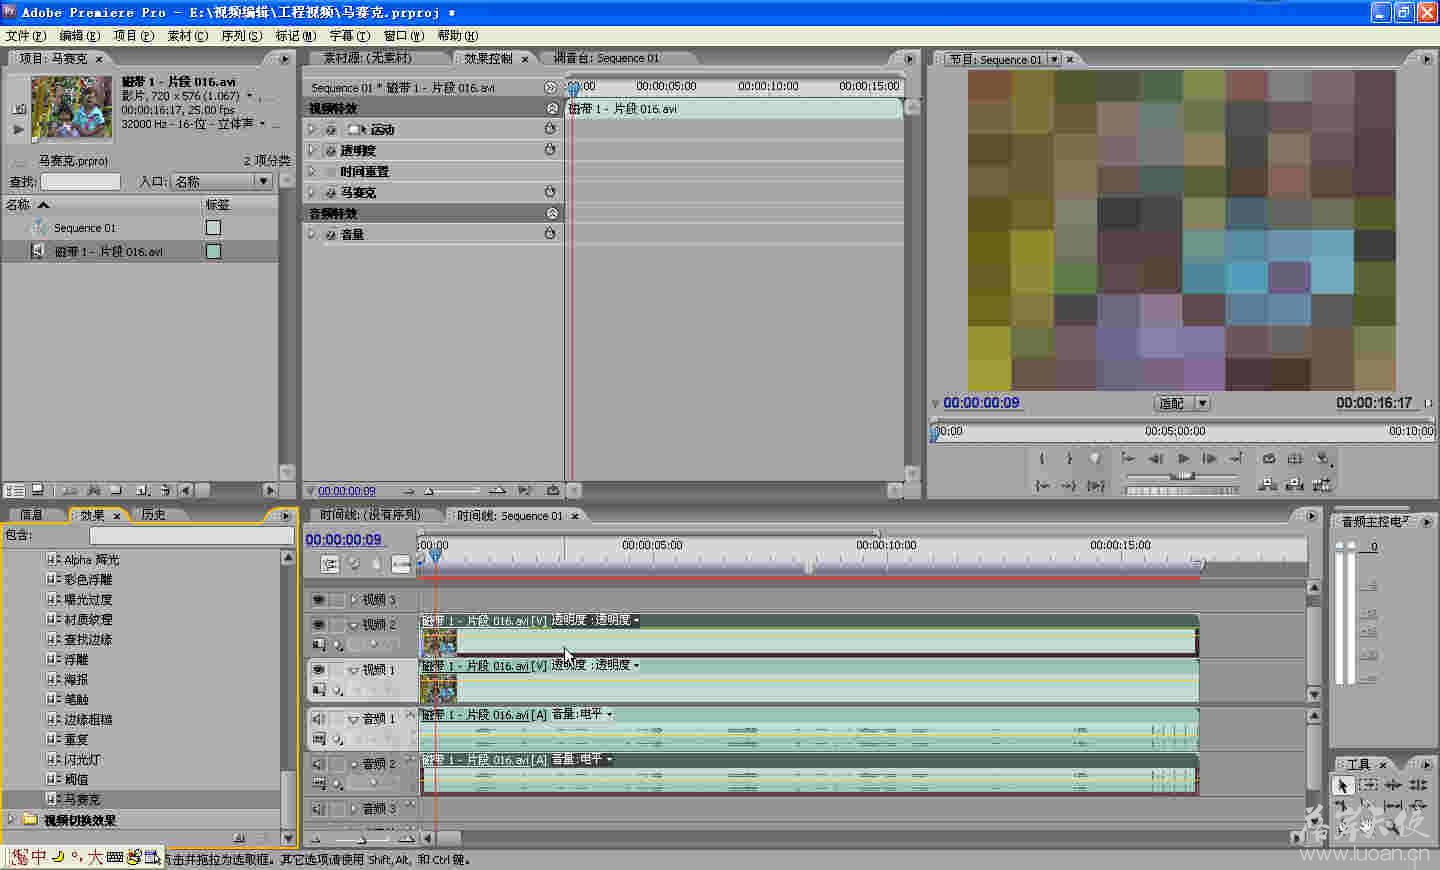This screenshot has height=870, width=1440.
Task: Expand the 视频切换效果 folder
Action: click(11, 820)
